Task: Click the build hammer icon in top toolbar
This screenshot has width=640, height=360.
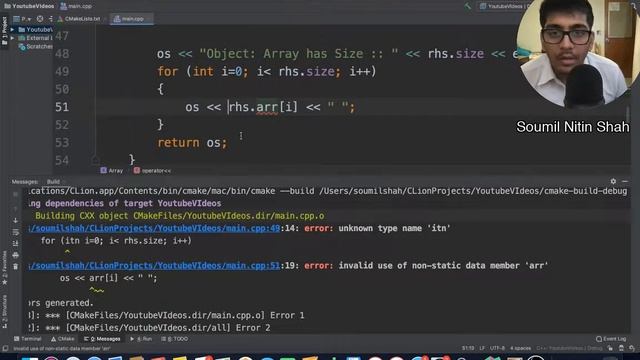Action: point(468,6)
